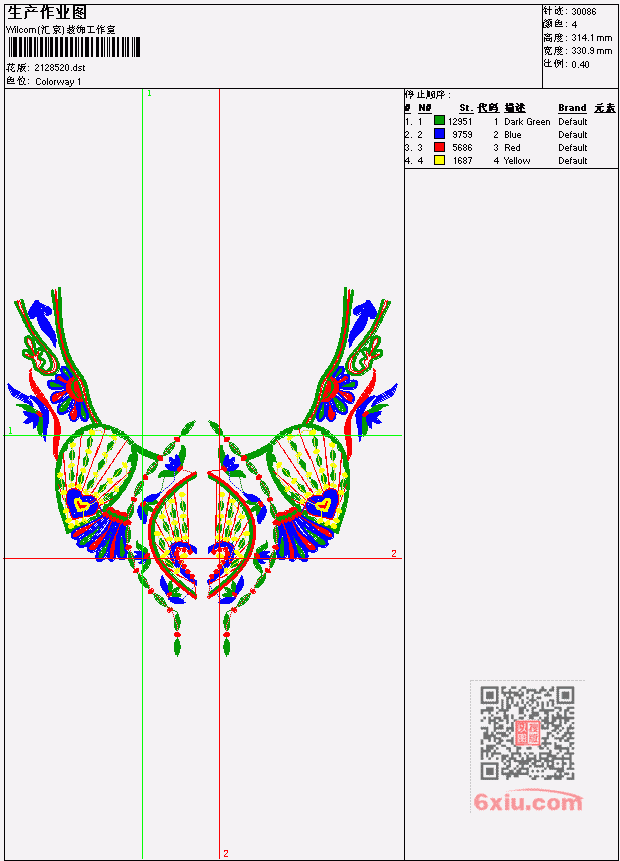620x861 pixels.
Task: Select the width value 330.9 mm
Action: click(x=592, y=51)
